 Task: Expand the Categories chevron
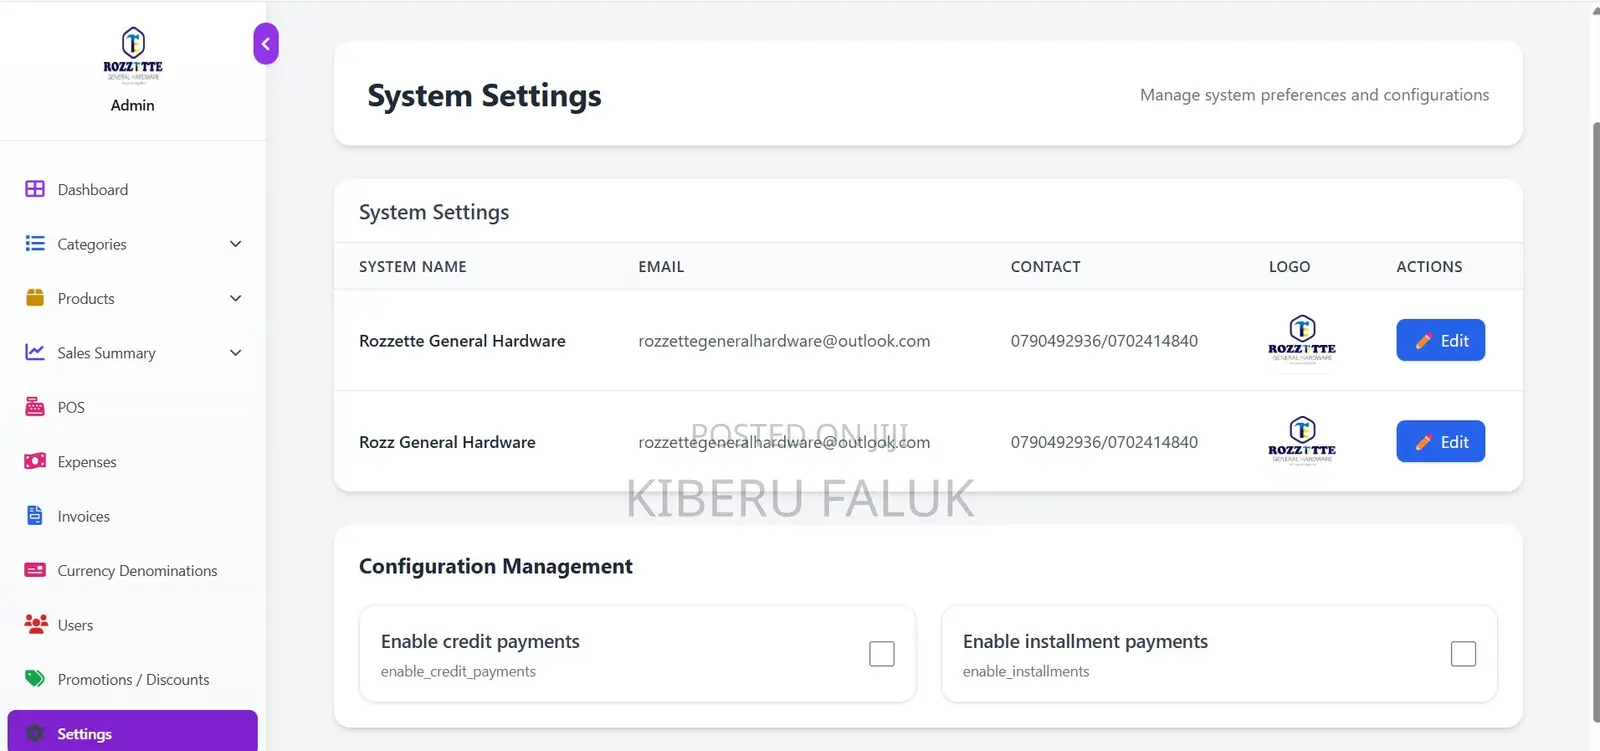[236, 244]
